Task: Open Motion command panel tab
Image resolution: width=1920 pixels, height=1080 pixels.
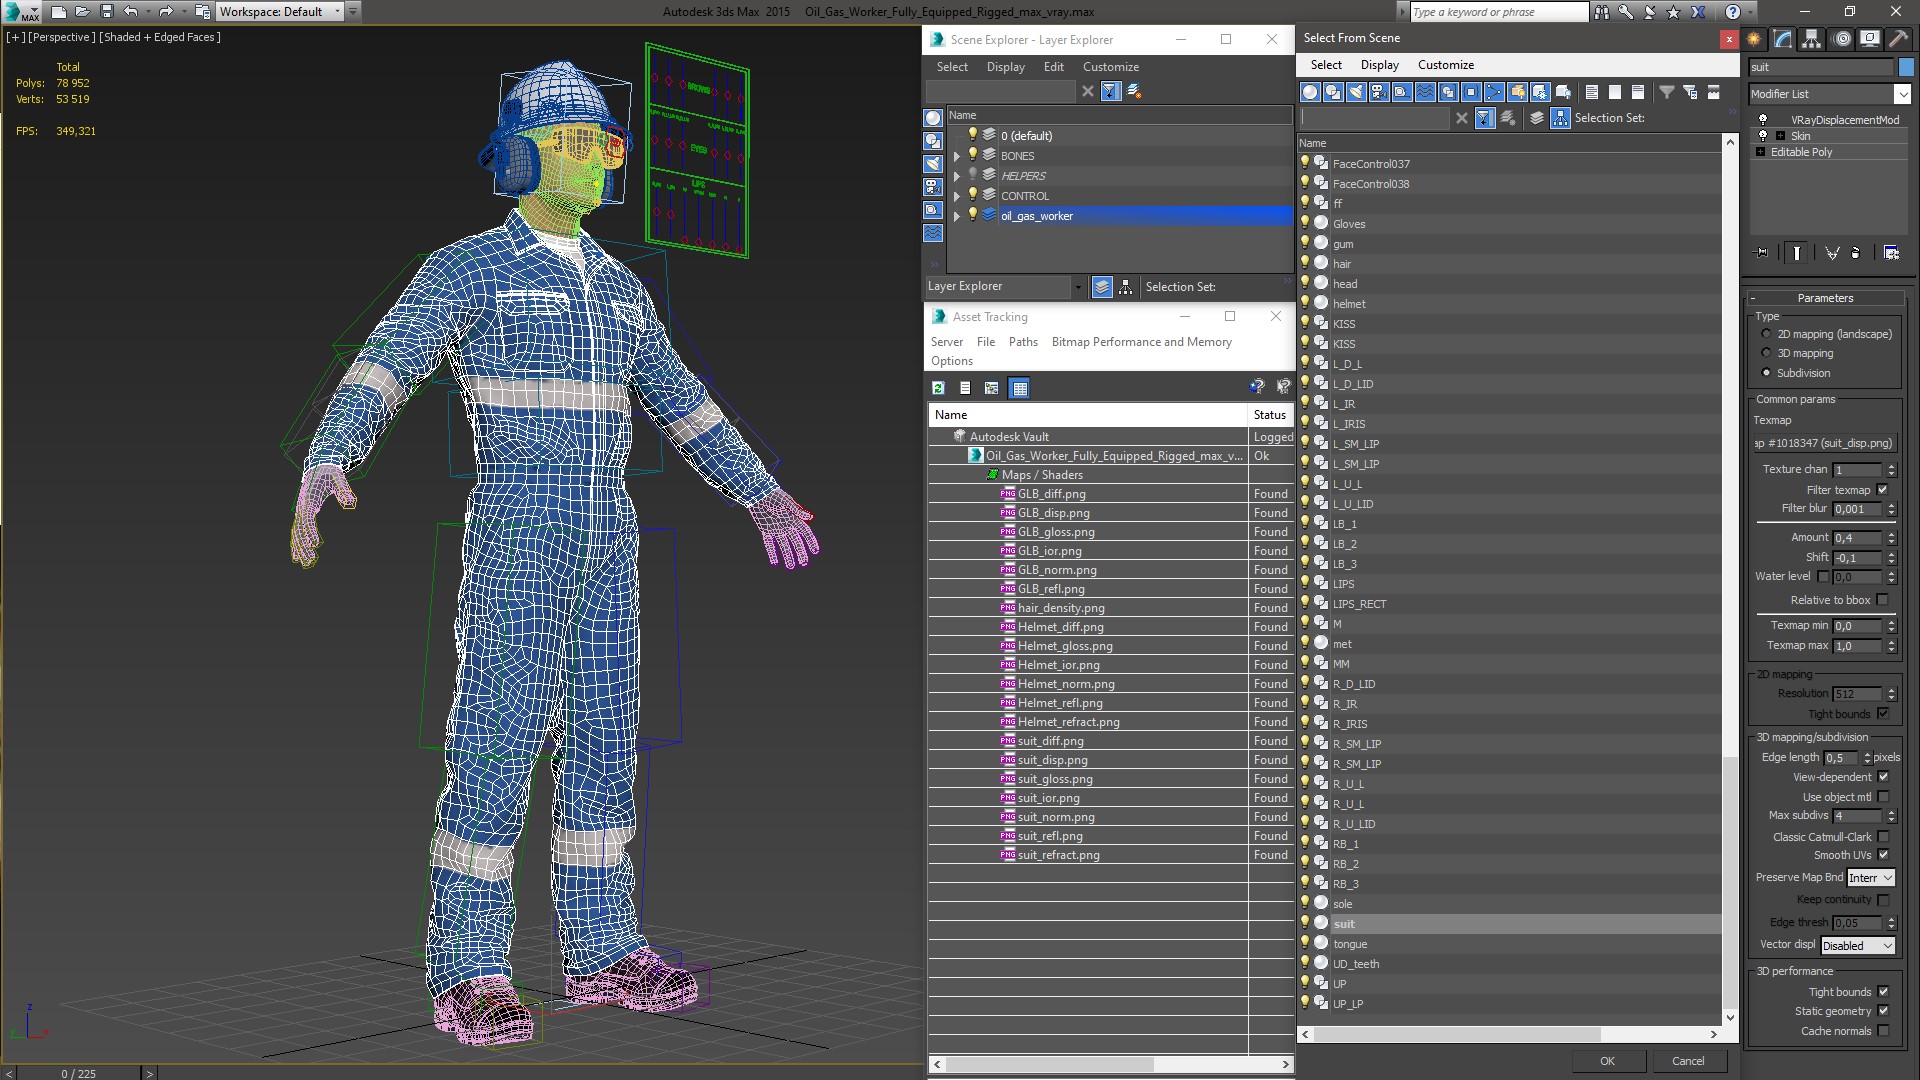Action: 1841,40
